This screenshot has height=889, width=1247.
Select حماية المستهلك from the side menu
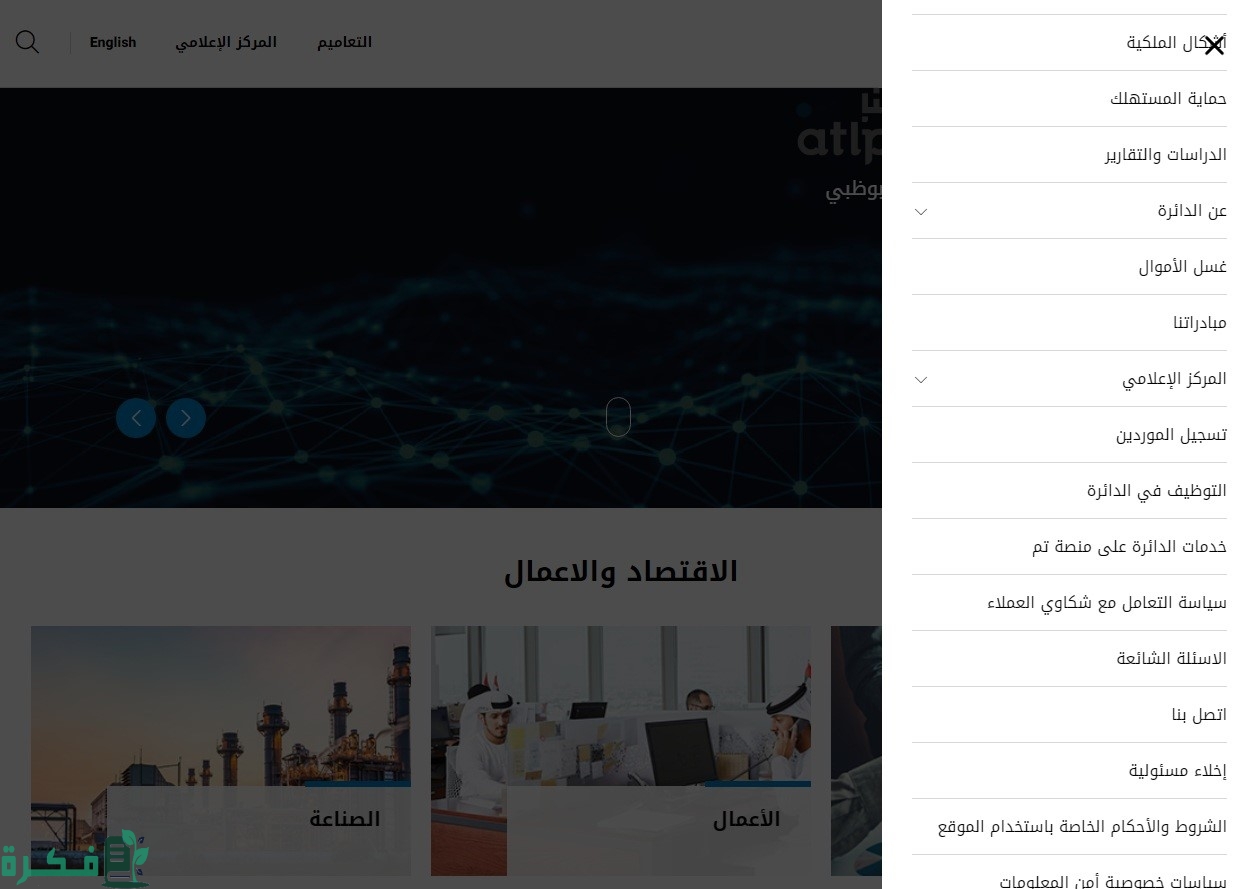pos(1168,99)
